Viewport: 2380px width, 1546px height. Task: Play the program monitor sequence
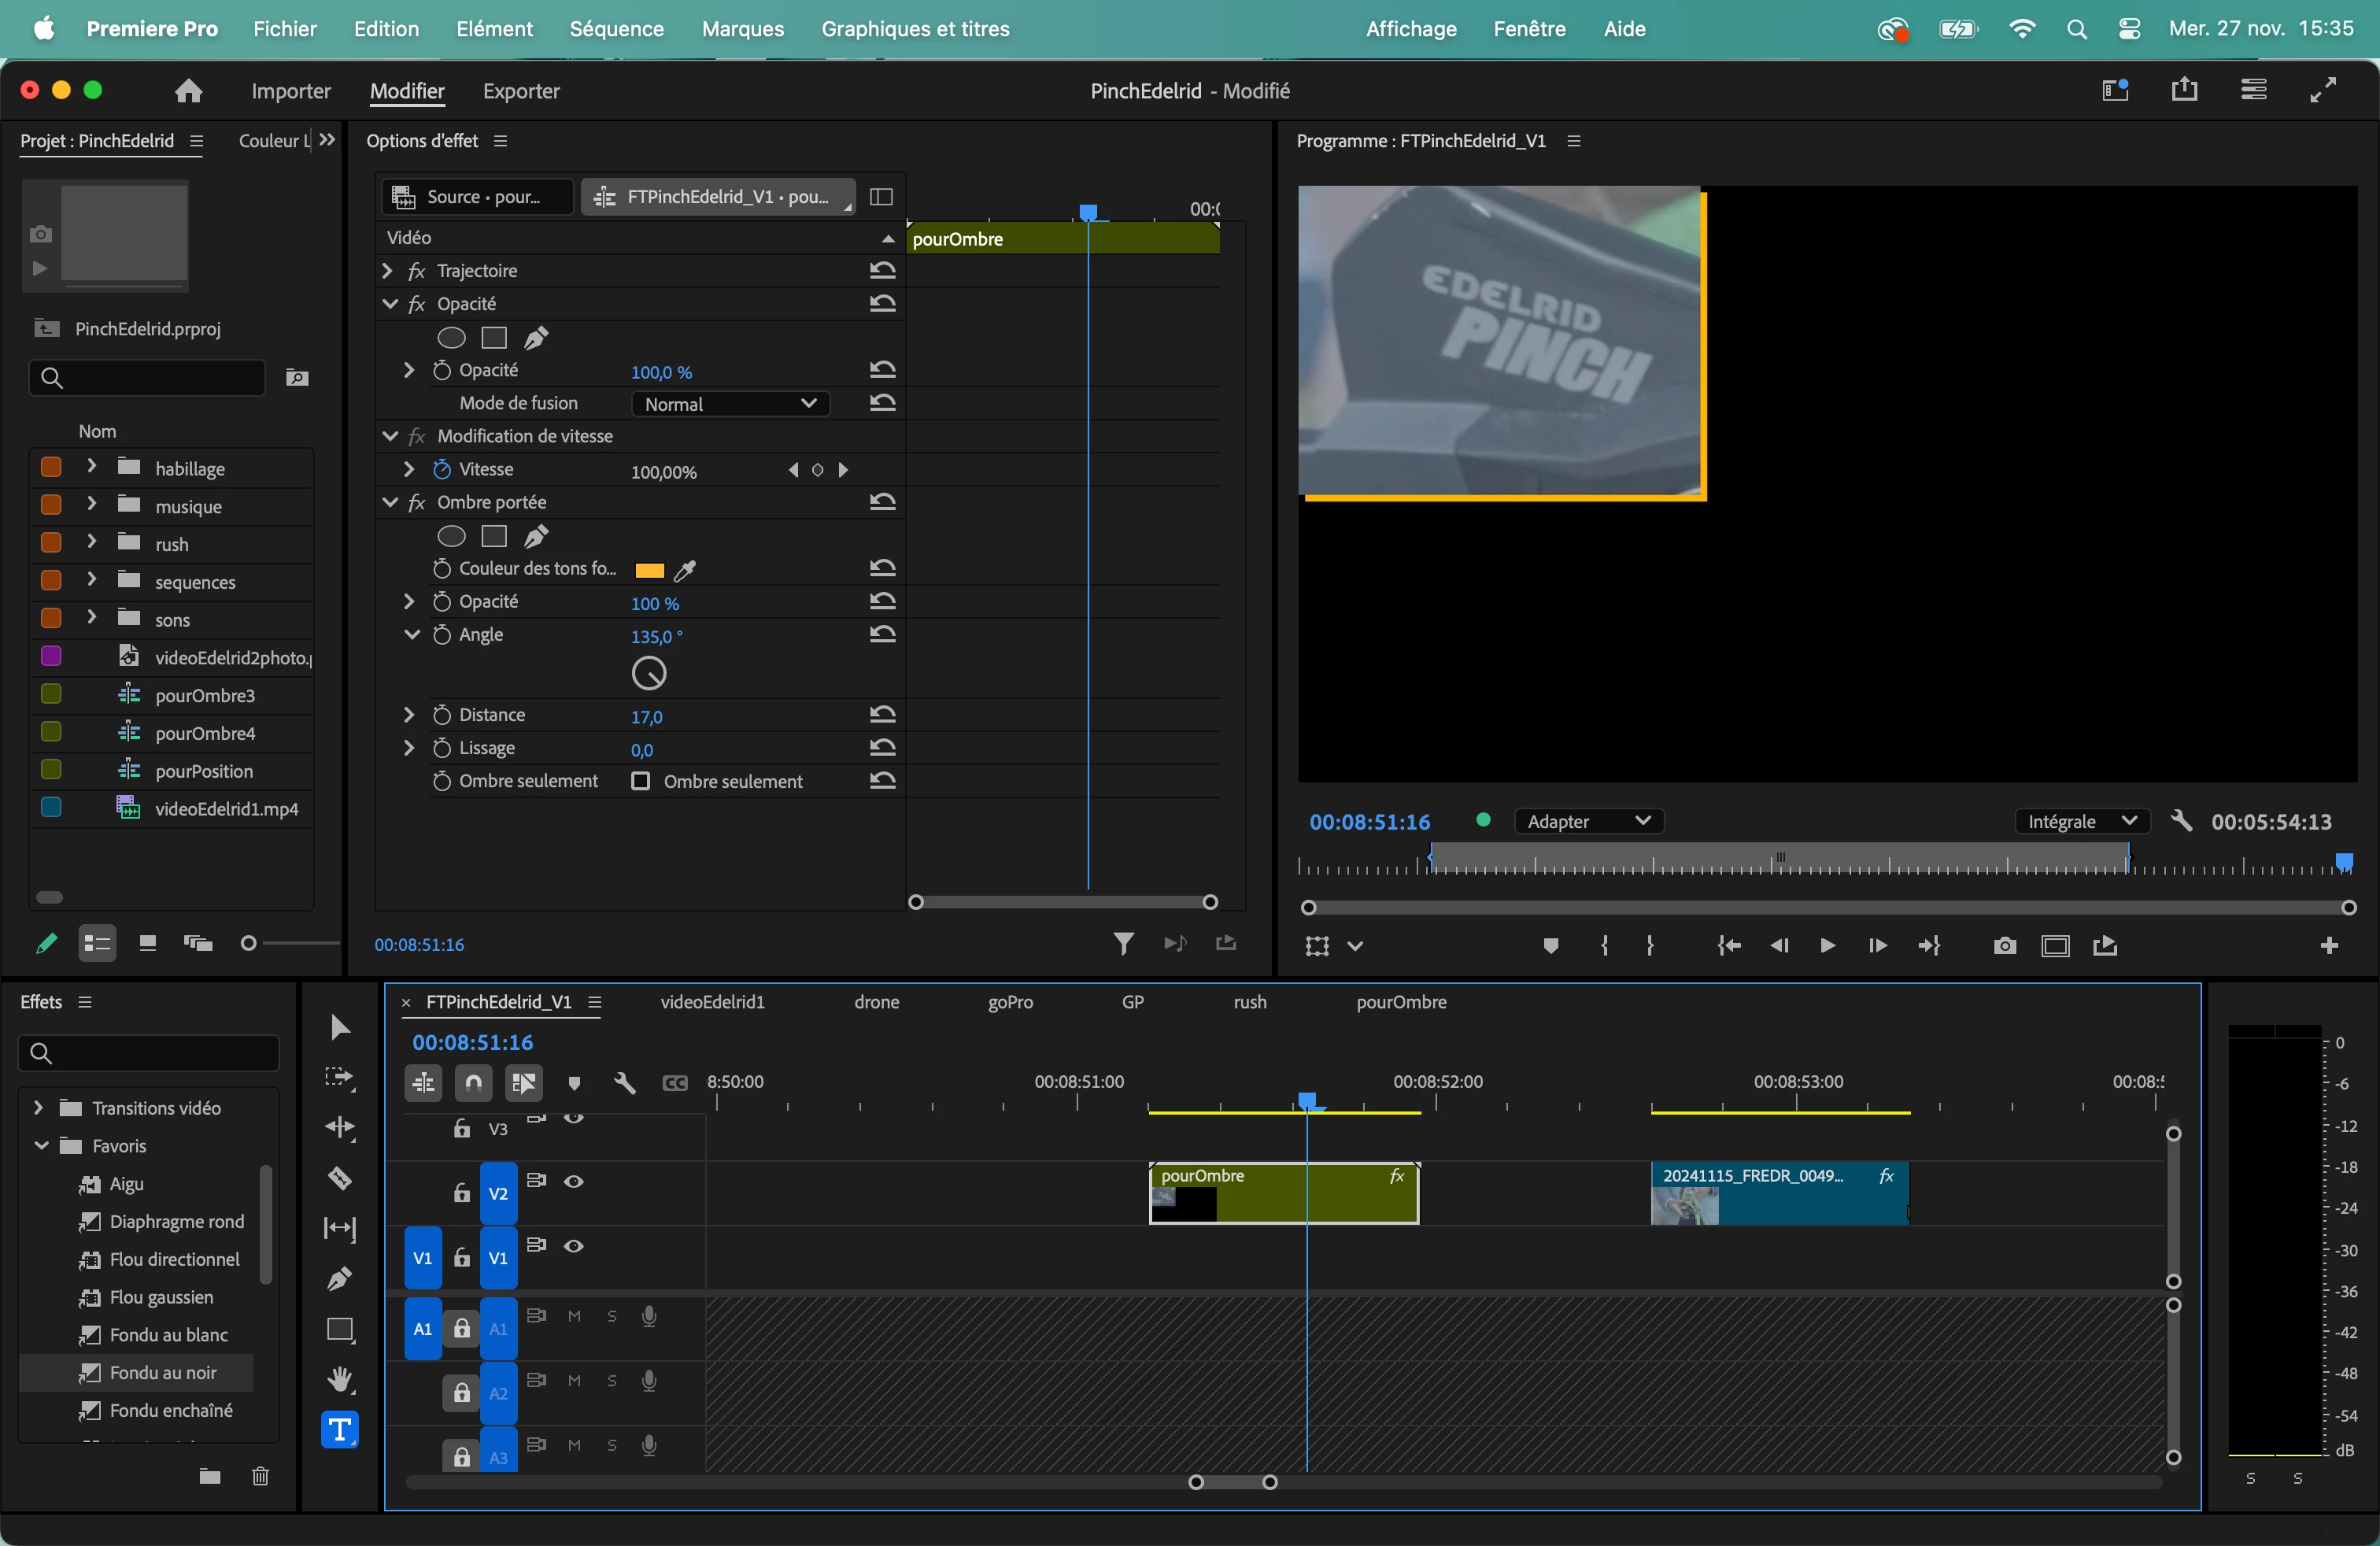point(1826,946)
